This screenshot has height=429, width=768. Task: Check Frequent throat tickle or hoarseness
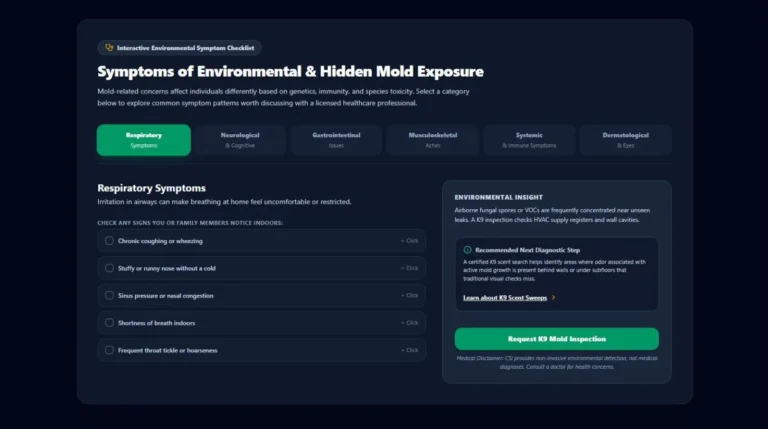109,350
